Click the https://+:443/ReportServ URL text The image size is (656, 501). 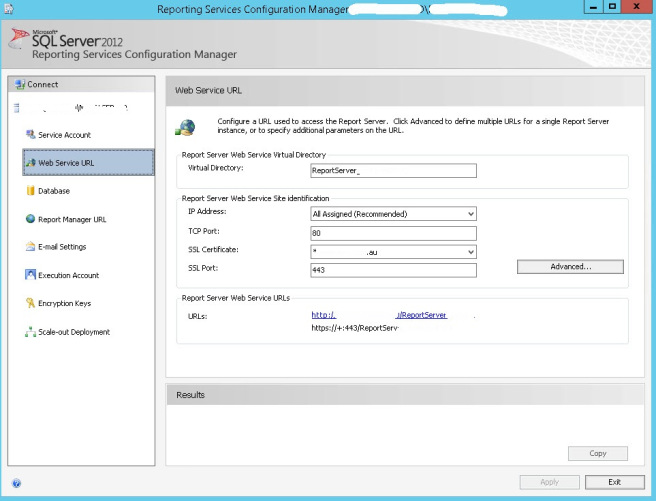coord(355,328)
